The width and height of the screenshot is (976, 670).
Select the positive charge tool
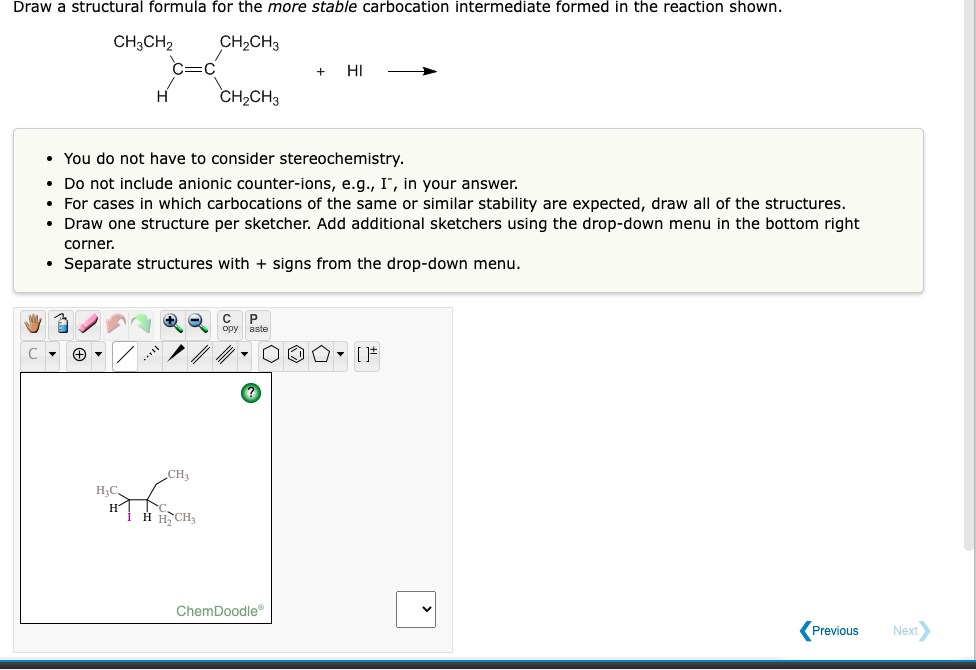(79, 354)
